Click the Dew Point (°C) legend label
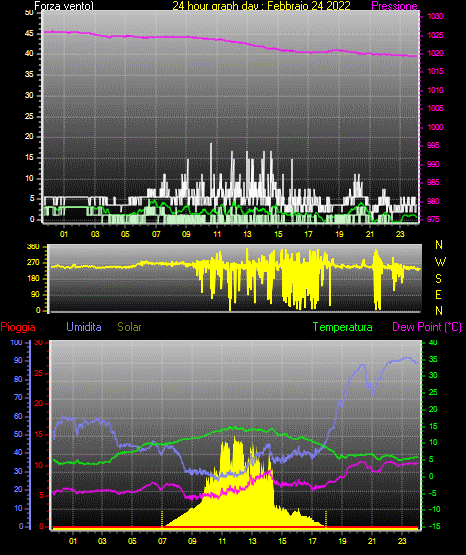 point(427,327)
